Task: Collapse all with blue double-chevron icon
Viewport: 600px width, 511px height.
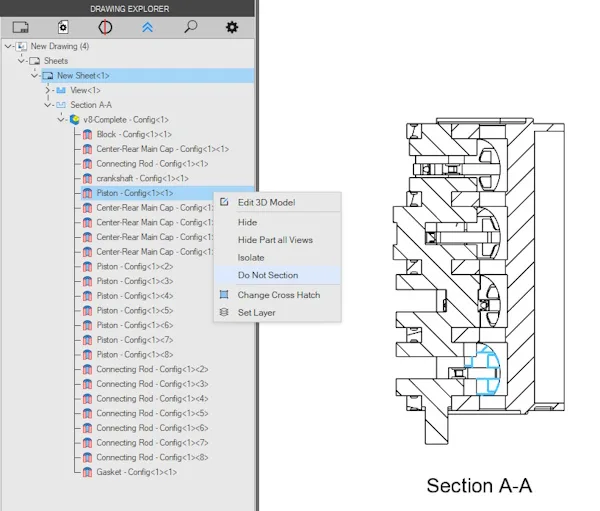Action: pos(148,27)
